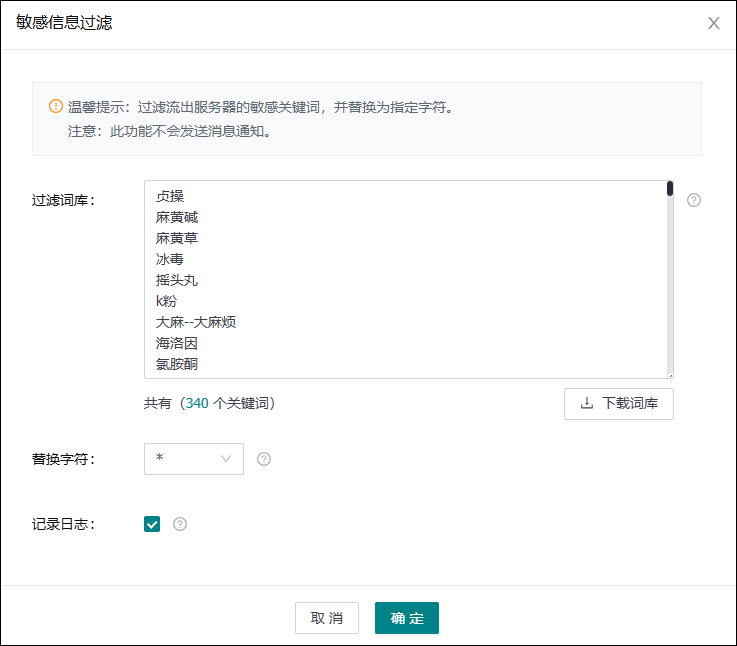Click the keyword 麻黄草 in list
The height and width of the screenshot is (646, 737).
point(177,238)
